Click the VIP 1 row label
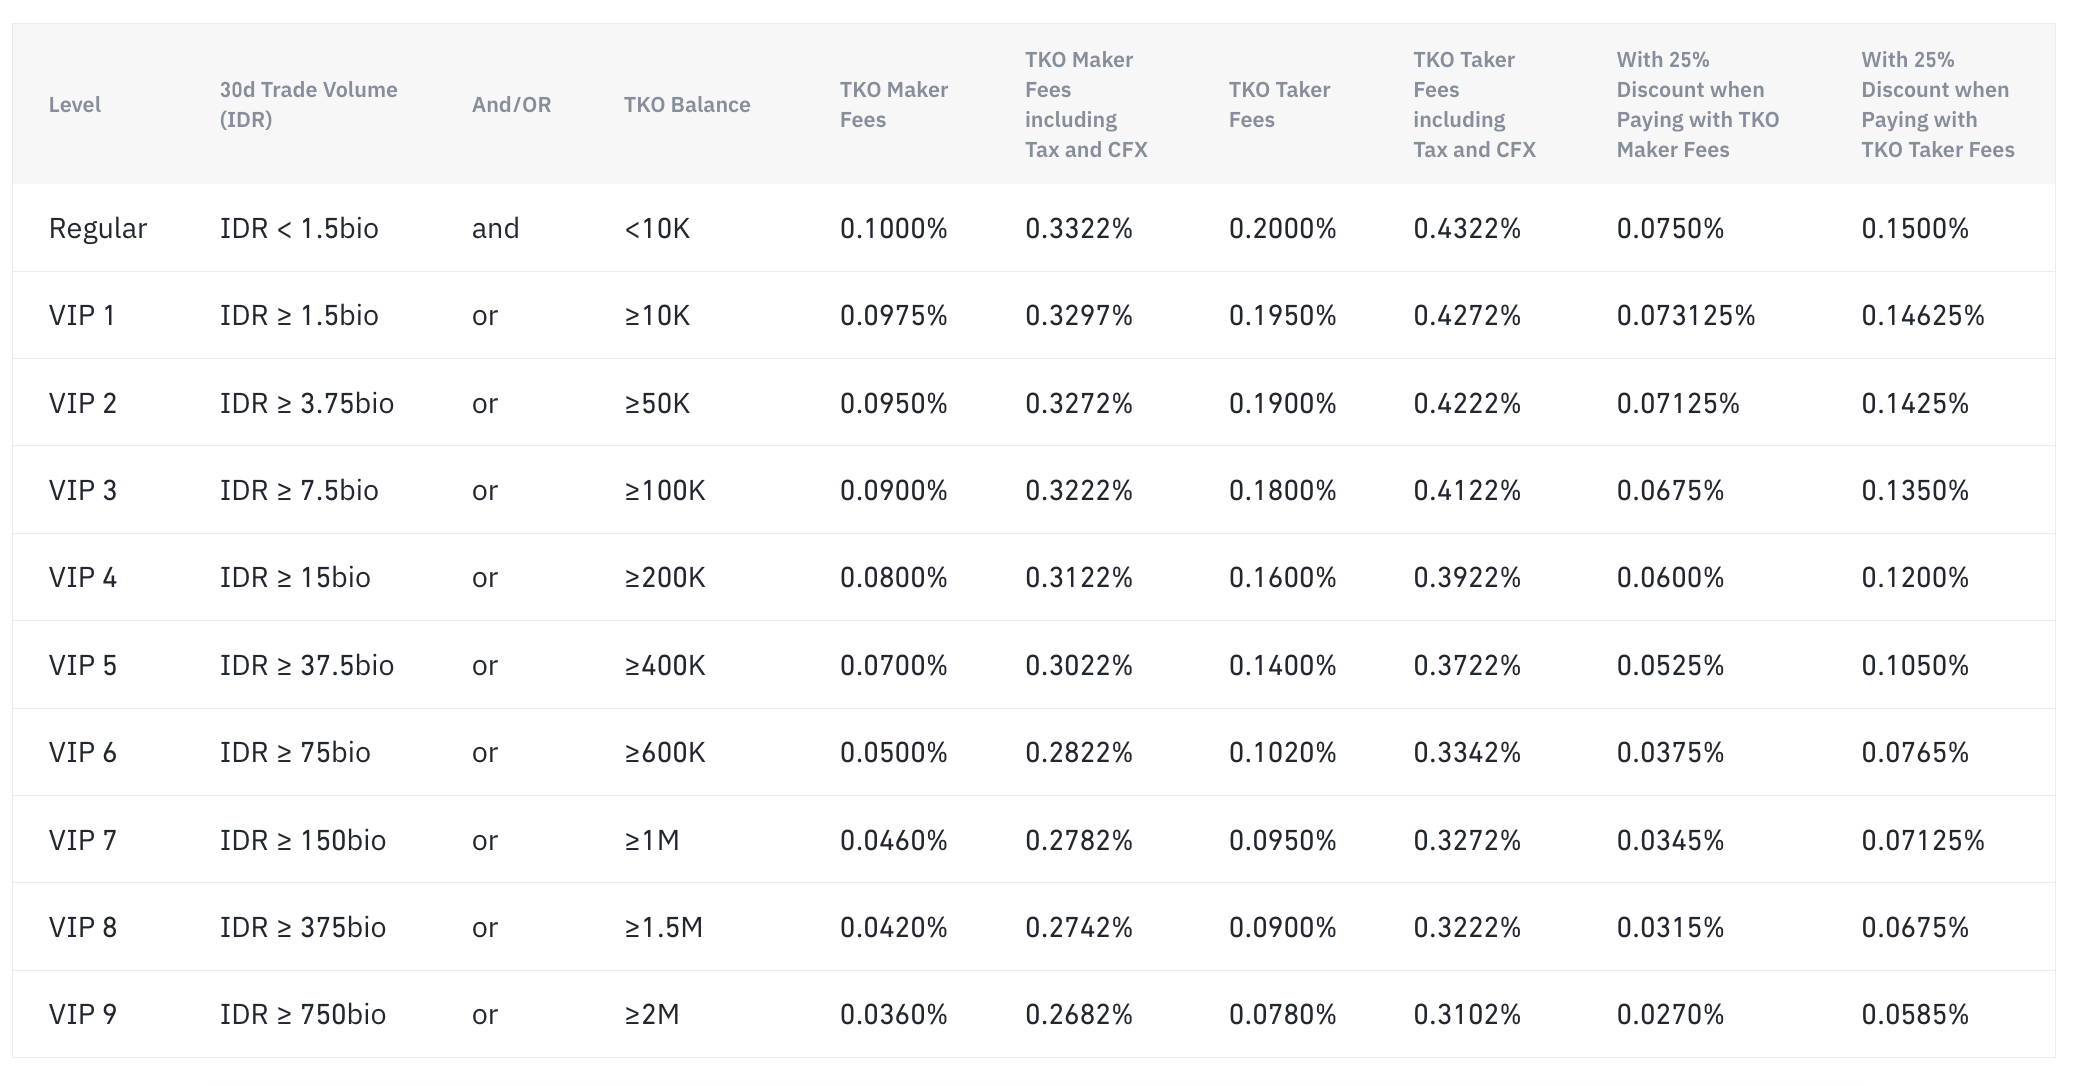This screenshot has height=1086, width=2076. (x=82, y=315)
